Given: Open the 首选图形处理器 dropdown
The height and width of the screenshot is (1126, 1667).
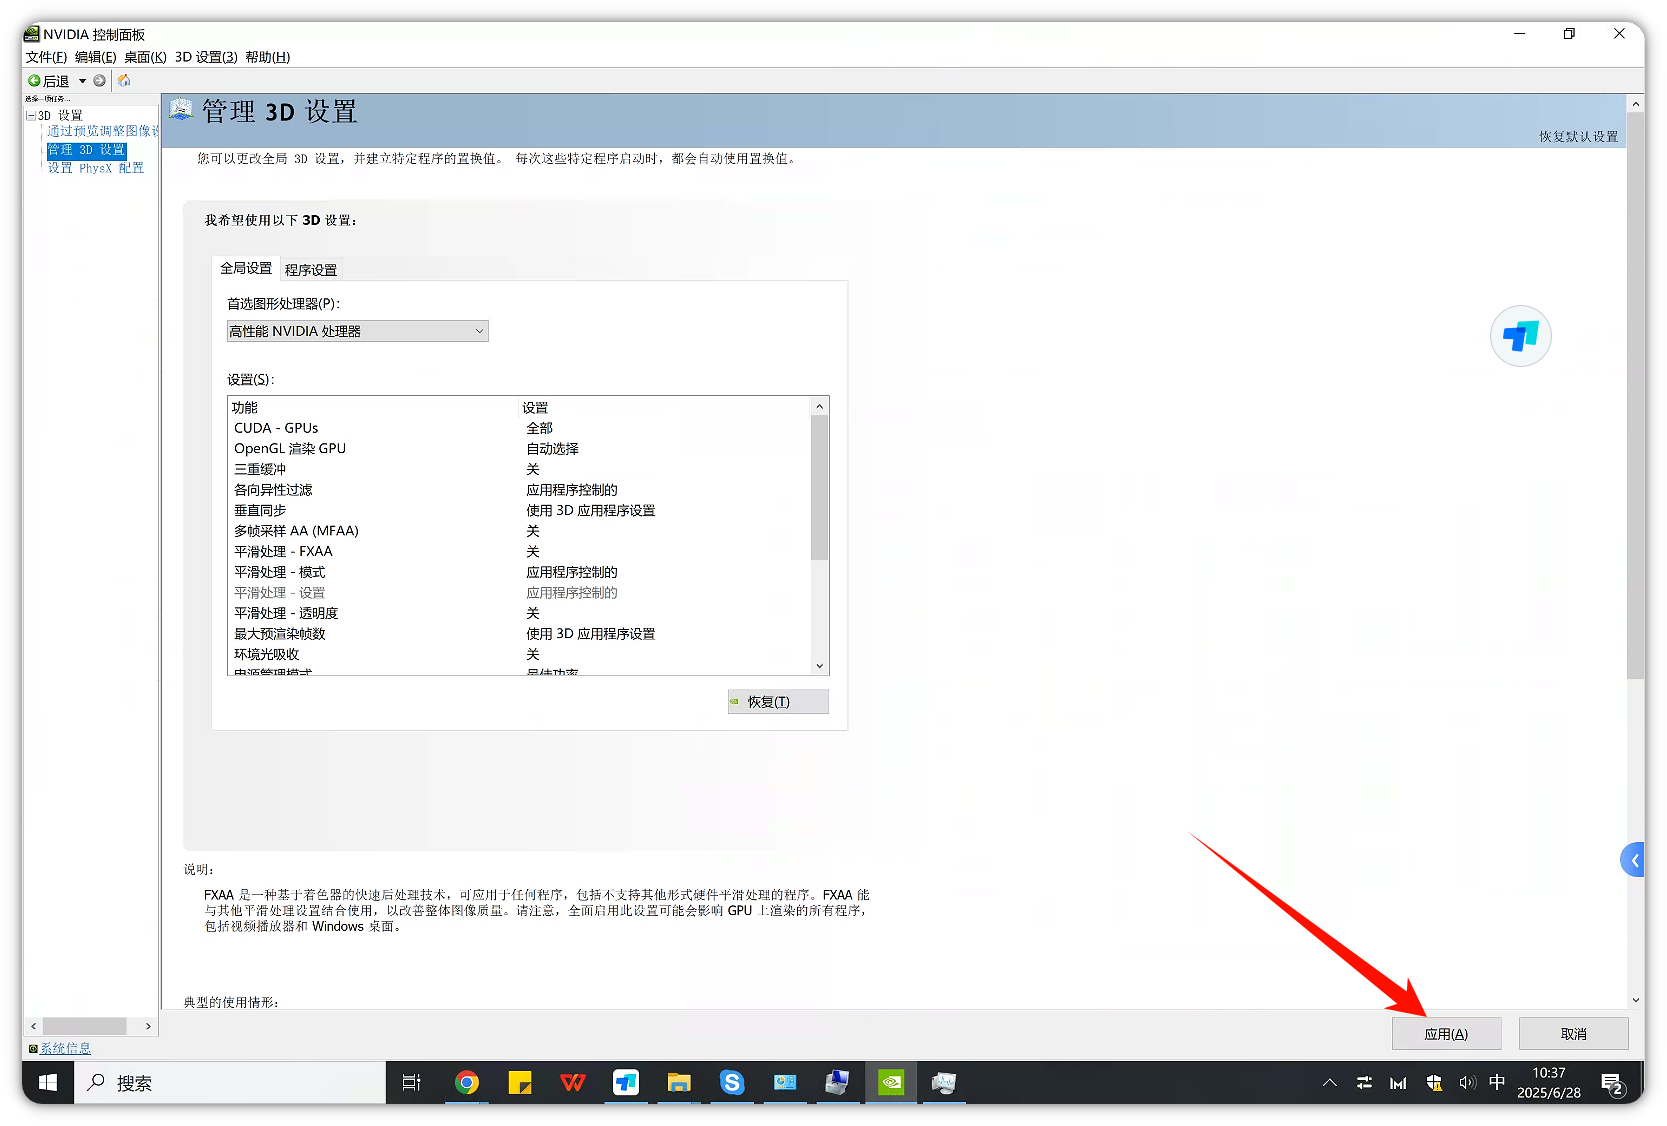Looking at the screenshot, I should pos(358,331).
